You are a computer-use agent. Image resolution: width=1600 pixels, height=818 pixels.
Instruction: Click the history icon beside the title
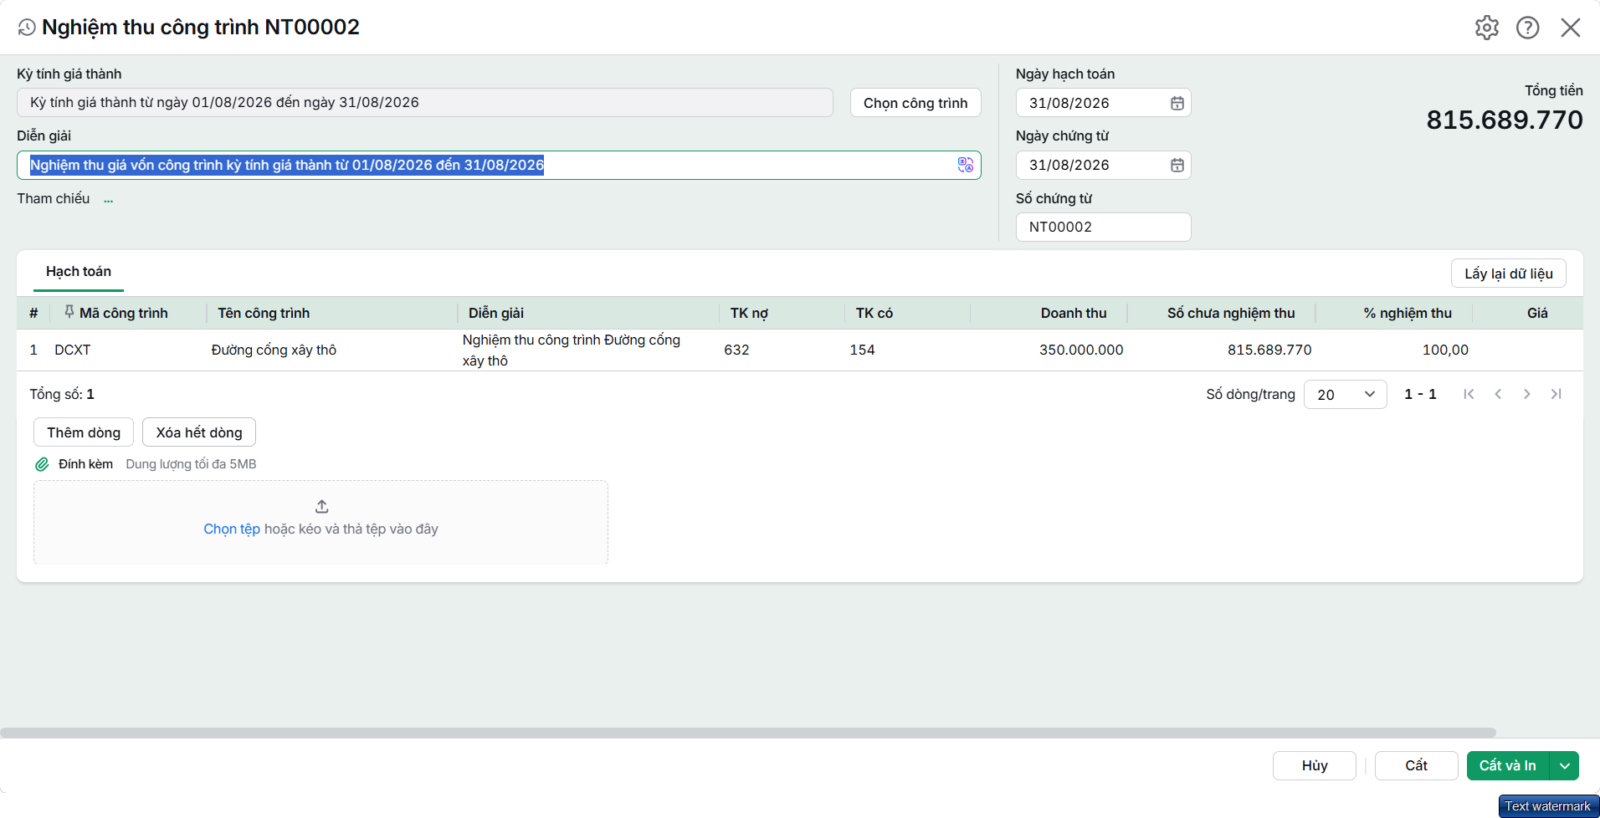tap(27, 28)
